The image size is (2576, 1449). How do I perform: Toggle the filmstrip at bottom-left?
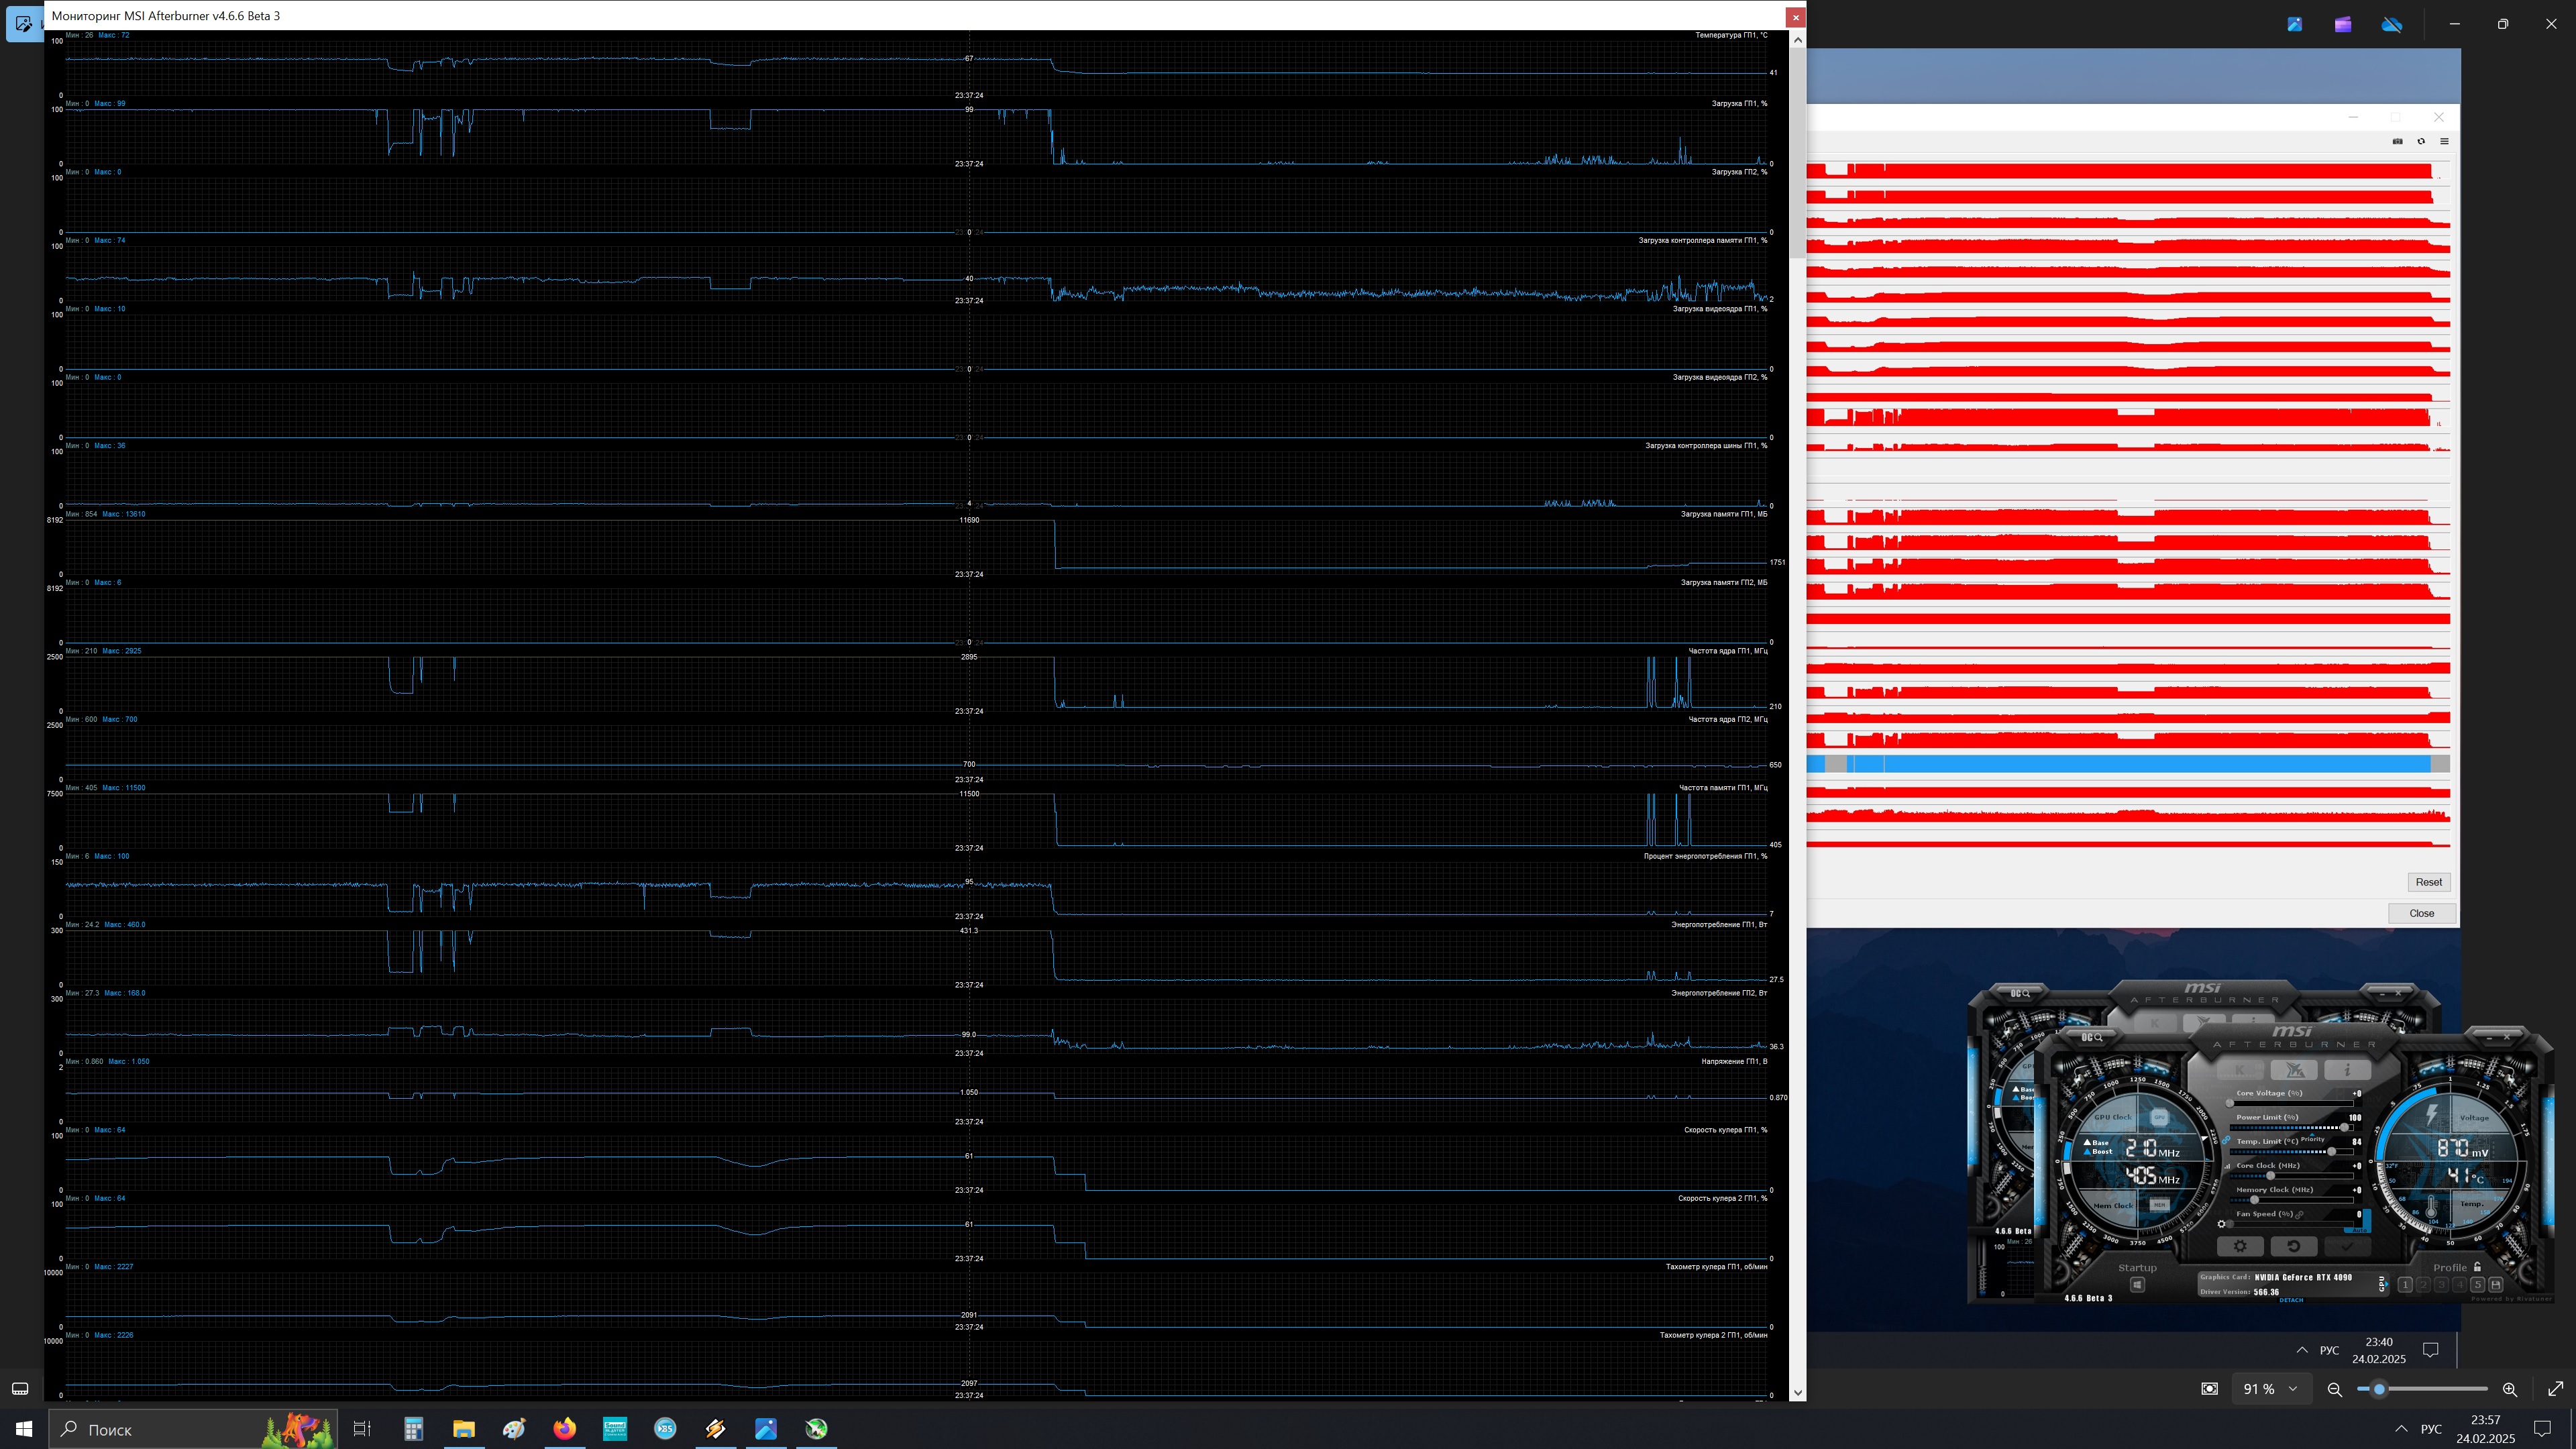coord(20,1389)
